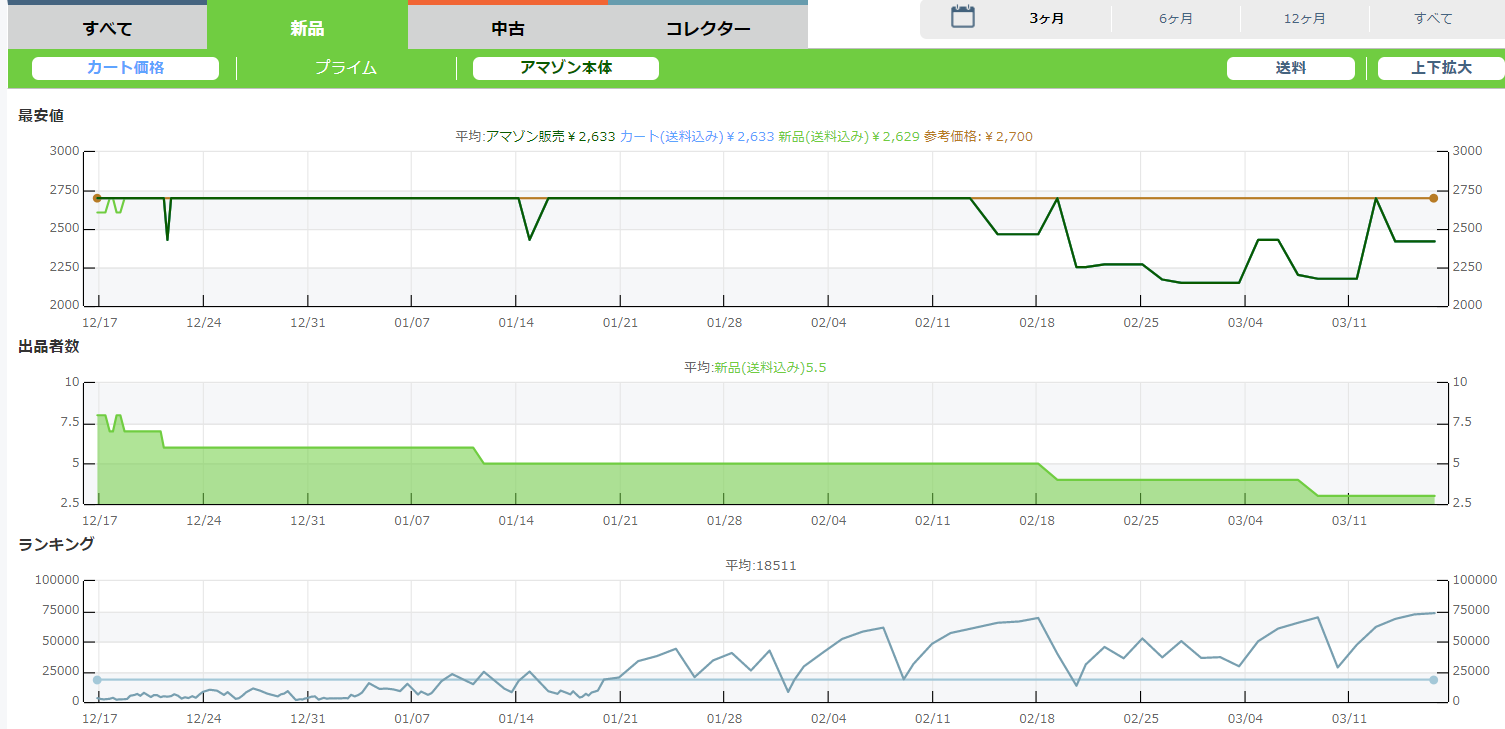1505x729 pixels.
Task: Click left endpoint dot of 参考価格 line
Action: [97, 198]
